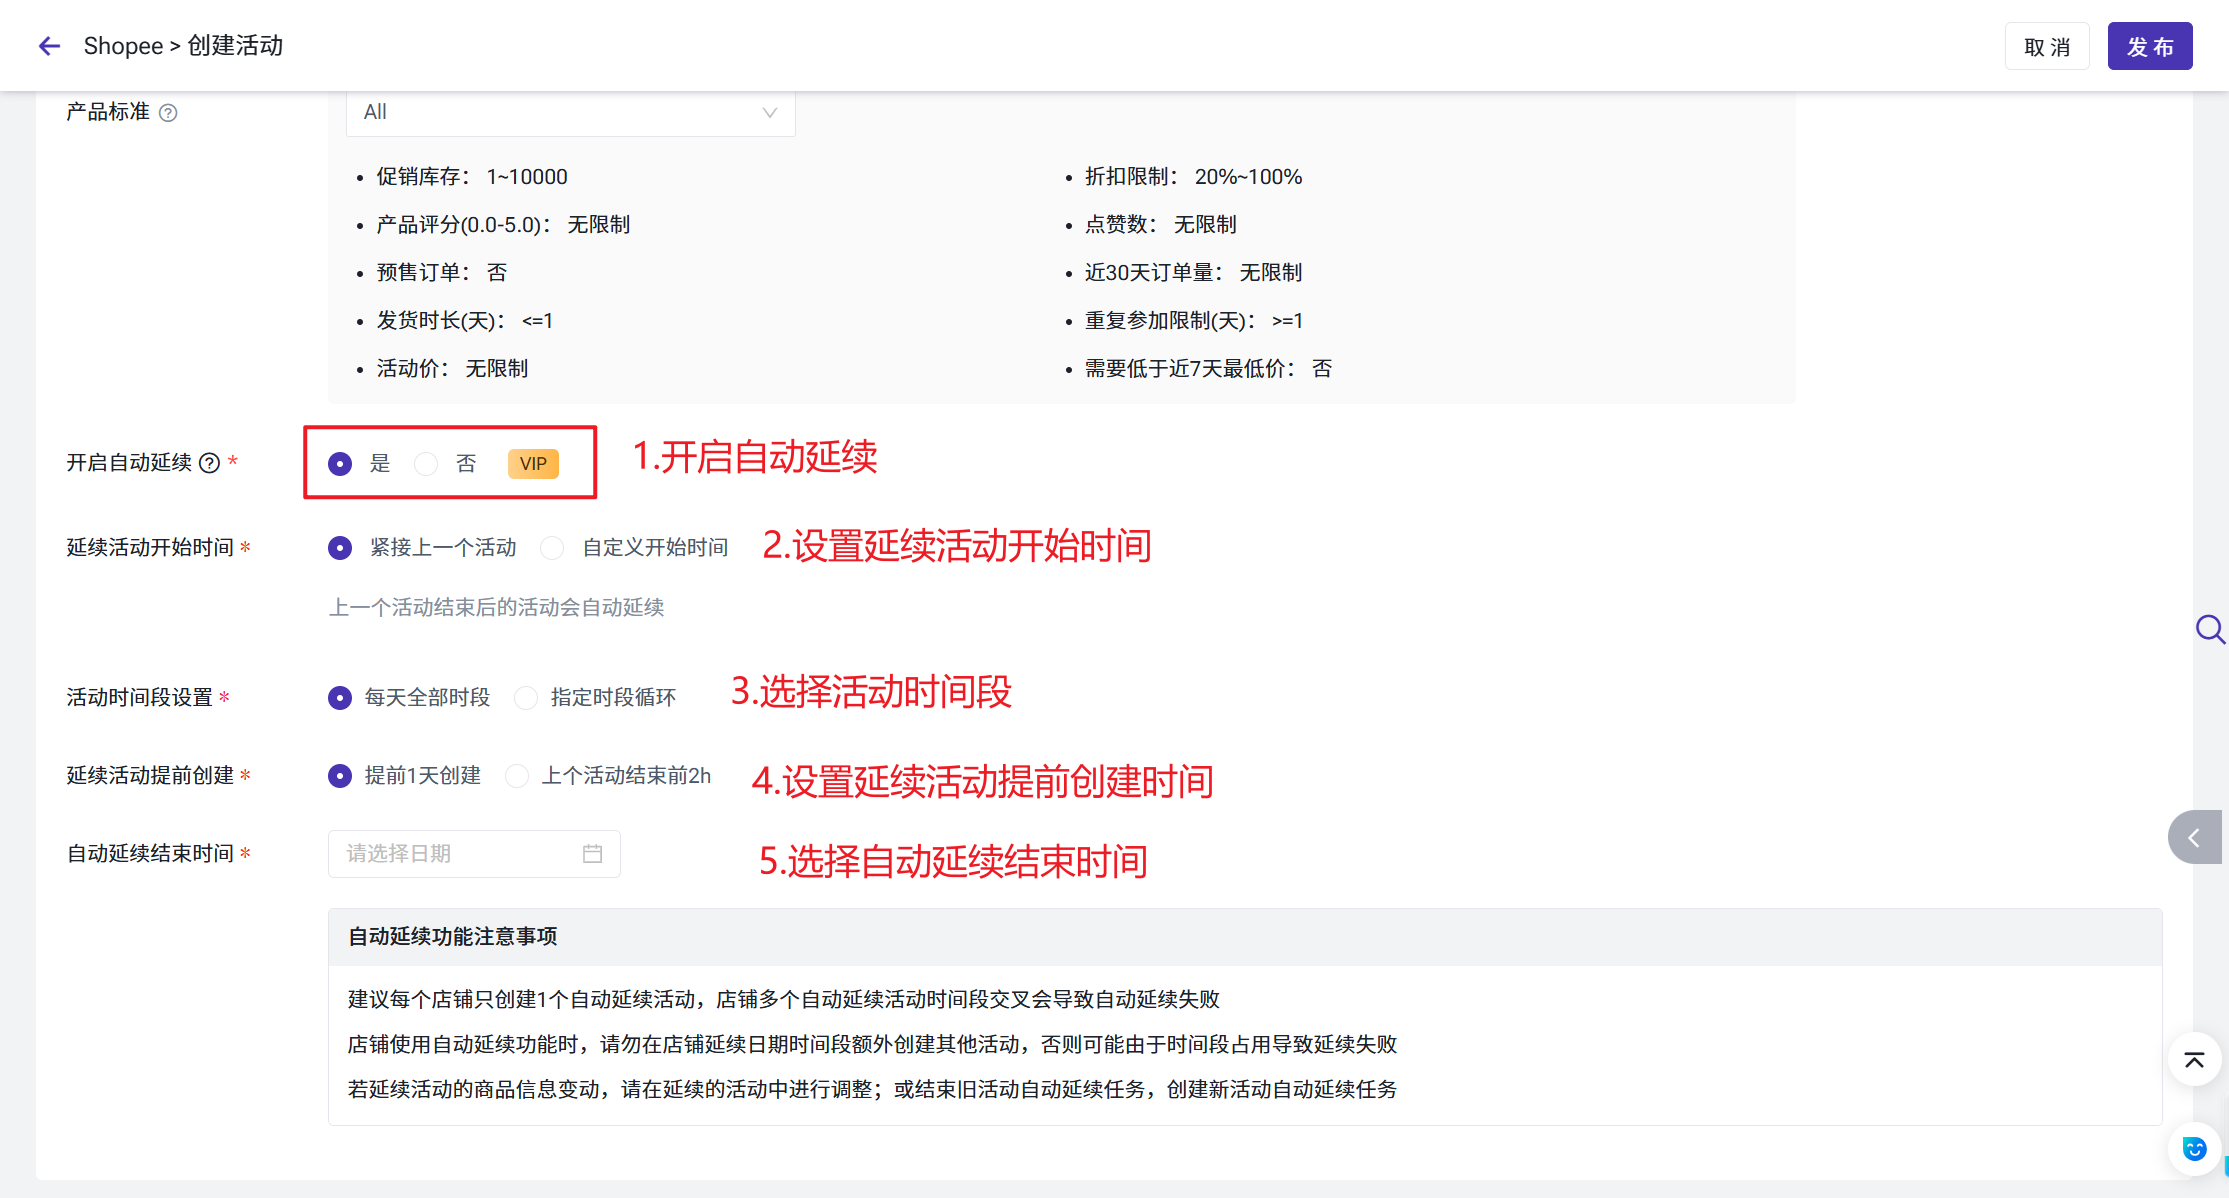Click the 自动延续功能注意事项 heading
The image size is (2229, 1198).
click(x=453, y=937)
